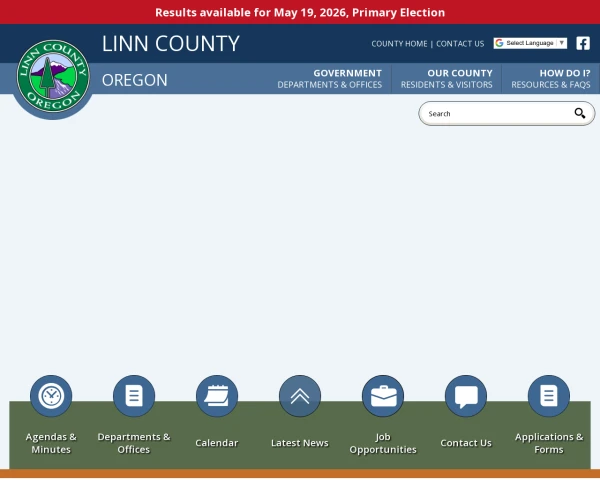Image resolution: width=600 pixels, height=480 pixels.
Task: Click the Job Opportunities text label
Action: pos(383,443)
